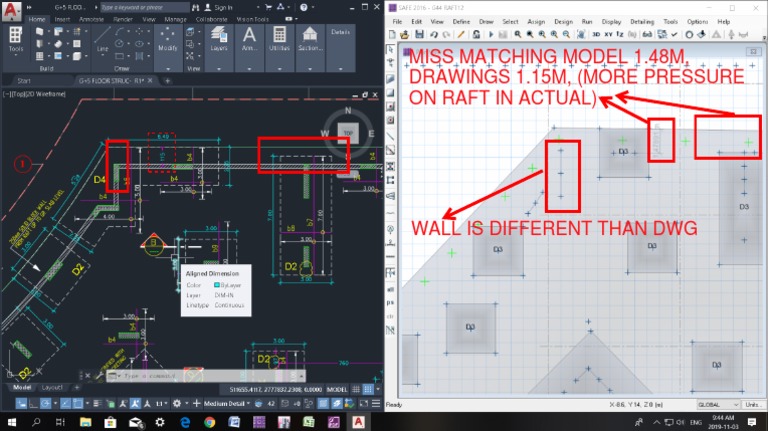Open a file using SAFE toolbar icon
The image size is (768, 431).
405,34
